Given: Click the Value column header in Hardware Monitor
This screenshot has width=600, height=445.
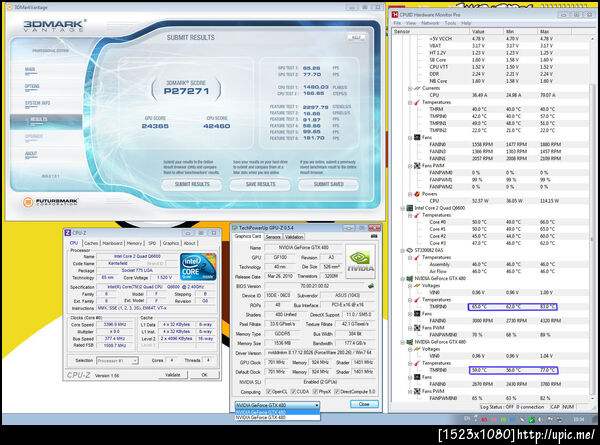Looking at the screenshot, I should coord(486,31).
